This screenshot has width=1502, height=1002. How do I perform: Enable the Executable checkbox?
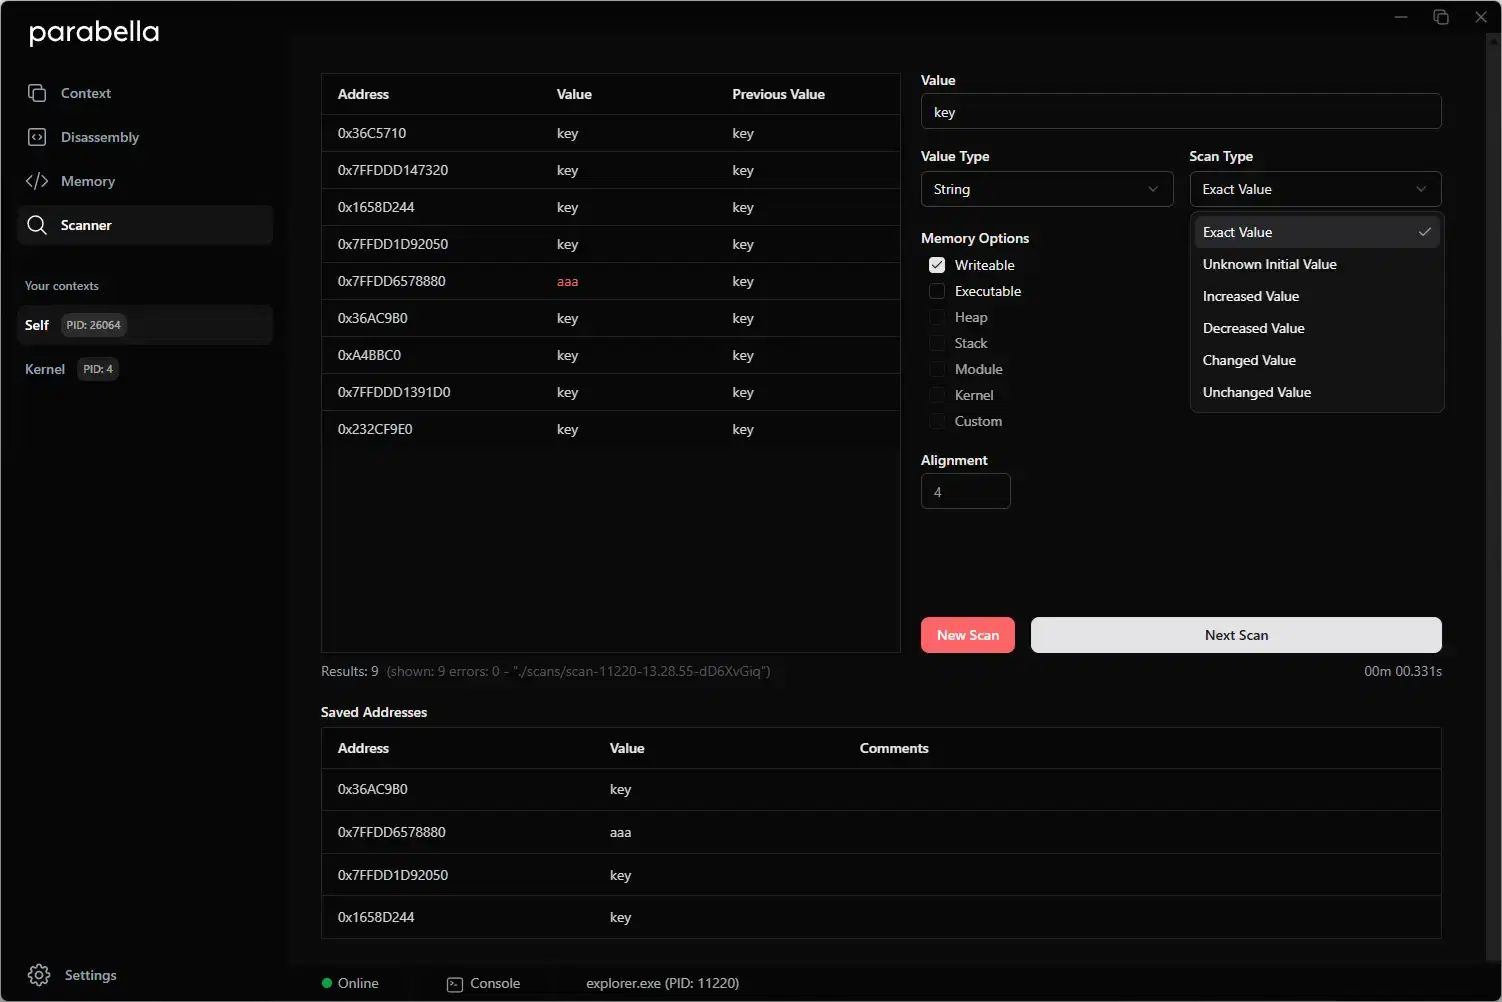tap(937, 291)
